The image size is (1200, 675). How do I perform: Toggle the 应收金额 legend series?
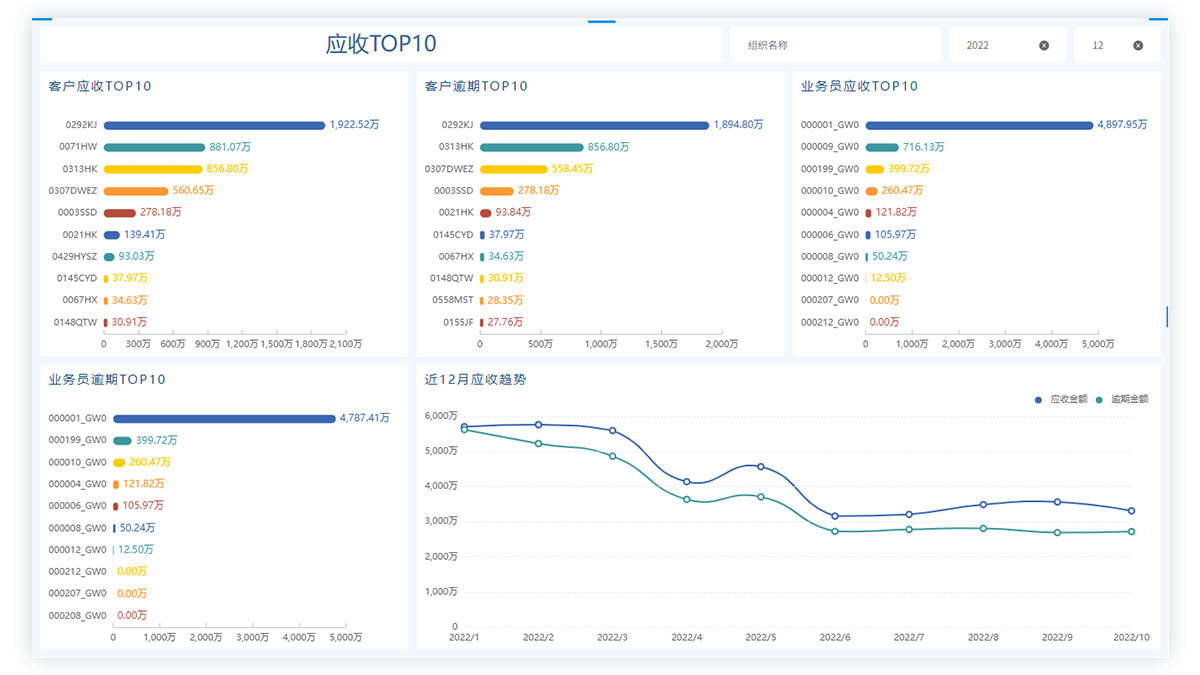pos(1061,399)
